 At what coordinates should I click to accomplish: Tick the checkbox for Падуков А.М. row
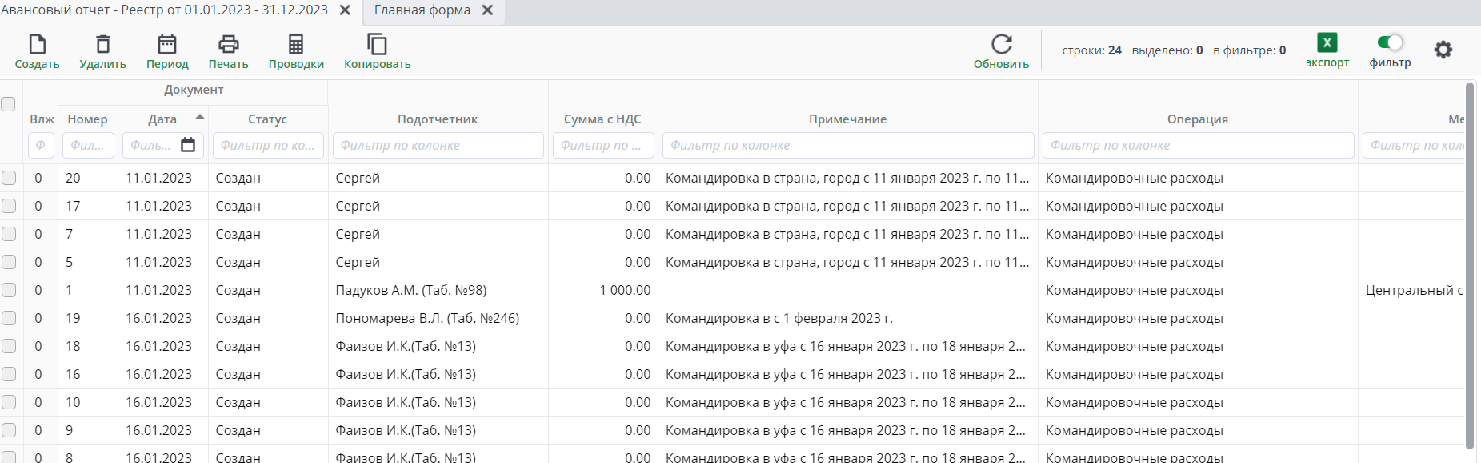pos(9,290)
